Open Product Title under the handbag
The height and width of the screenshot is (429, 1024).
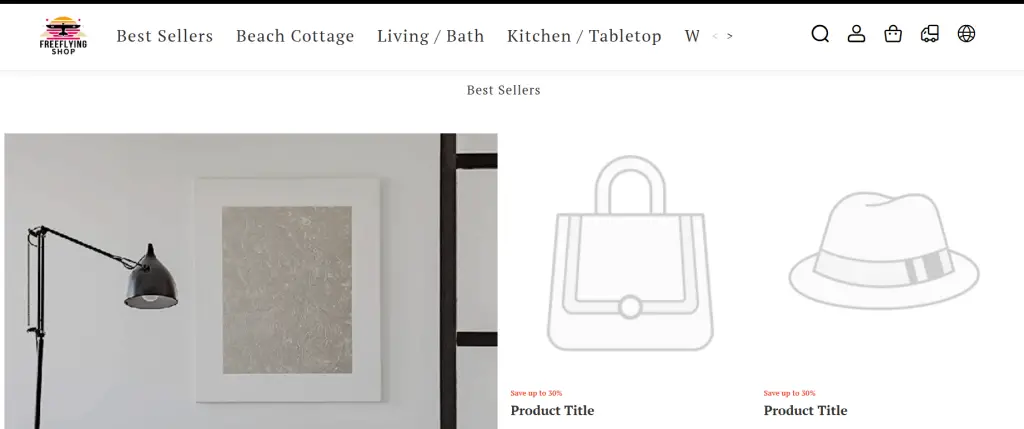(552, 411)
